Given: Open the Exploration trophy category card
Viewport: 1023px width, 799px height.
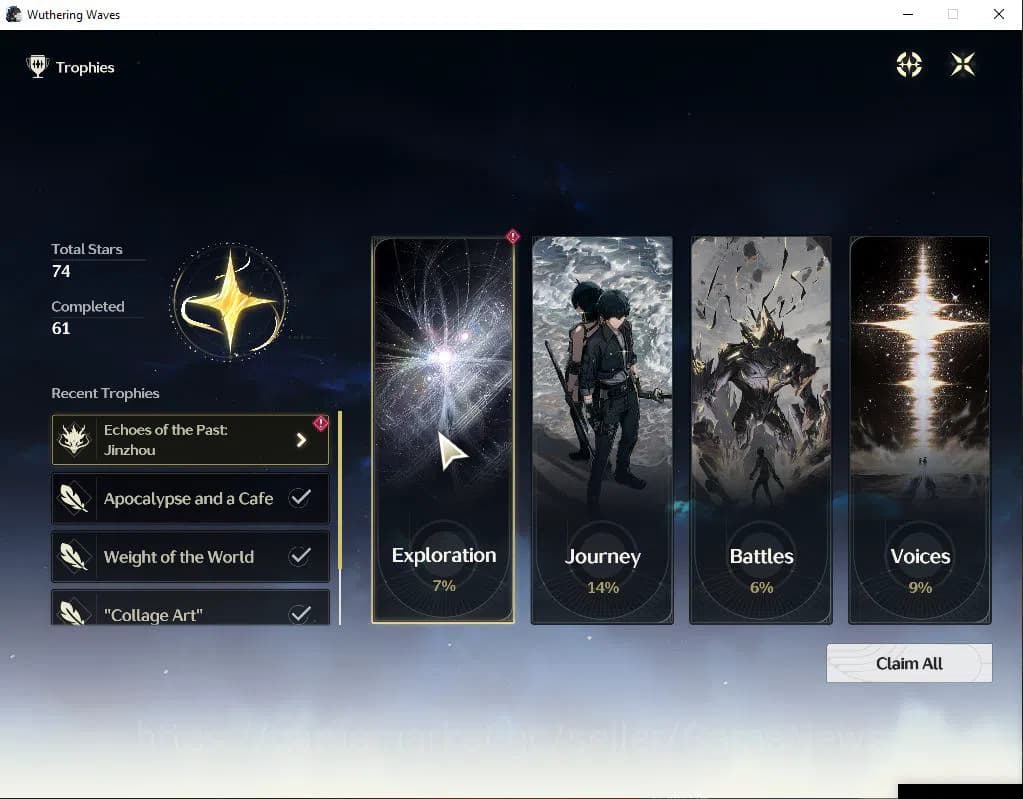Looking at the screenshot, I should (x=443, y=430).
